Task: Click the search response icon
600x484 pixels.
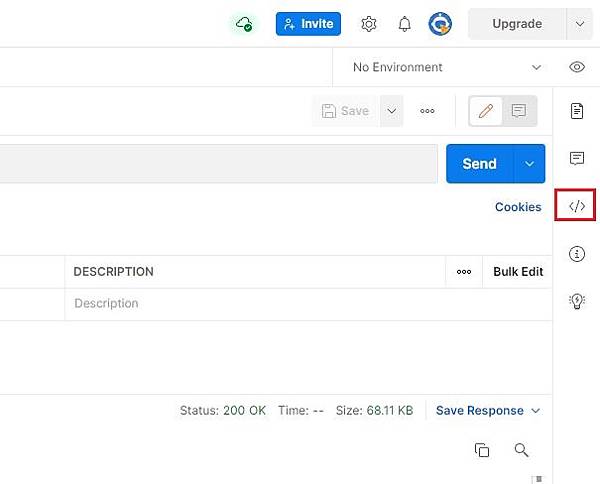Action: [x=521, y=450]
